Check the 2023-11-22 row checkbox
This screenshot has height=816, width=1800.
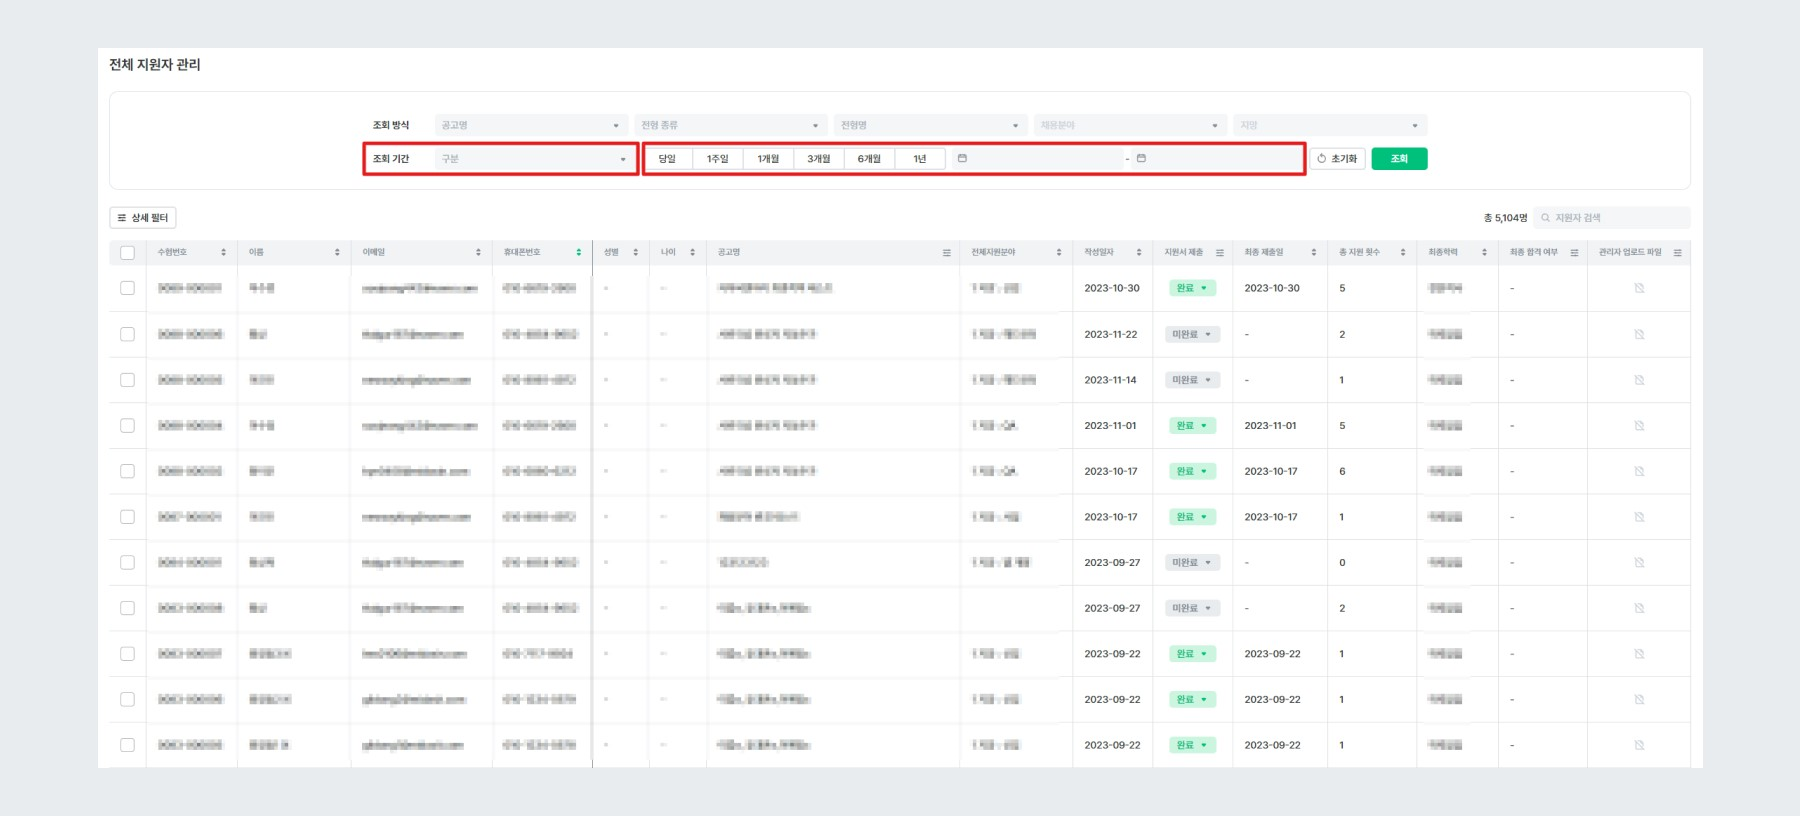click(127, 334)
